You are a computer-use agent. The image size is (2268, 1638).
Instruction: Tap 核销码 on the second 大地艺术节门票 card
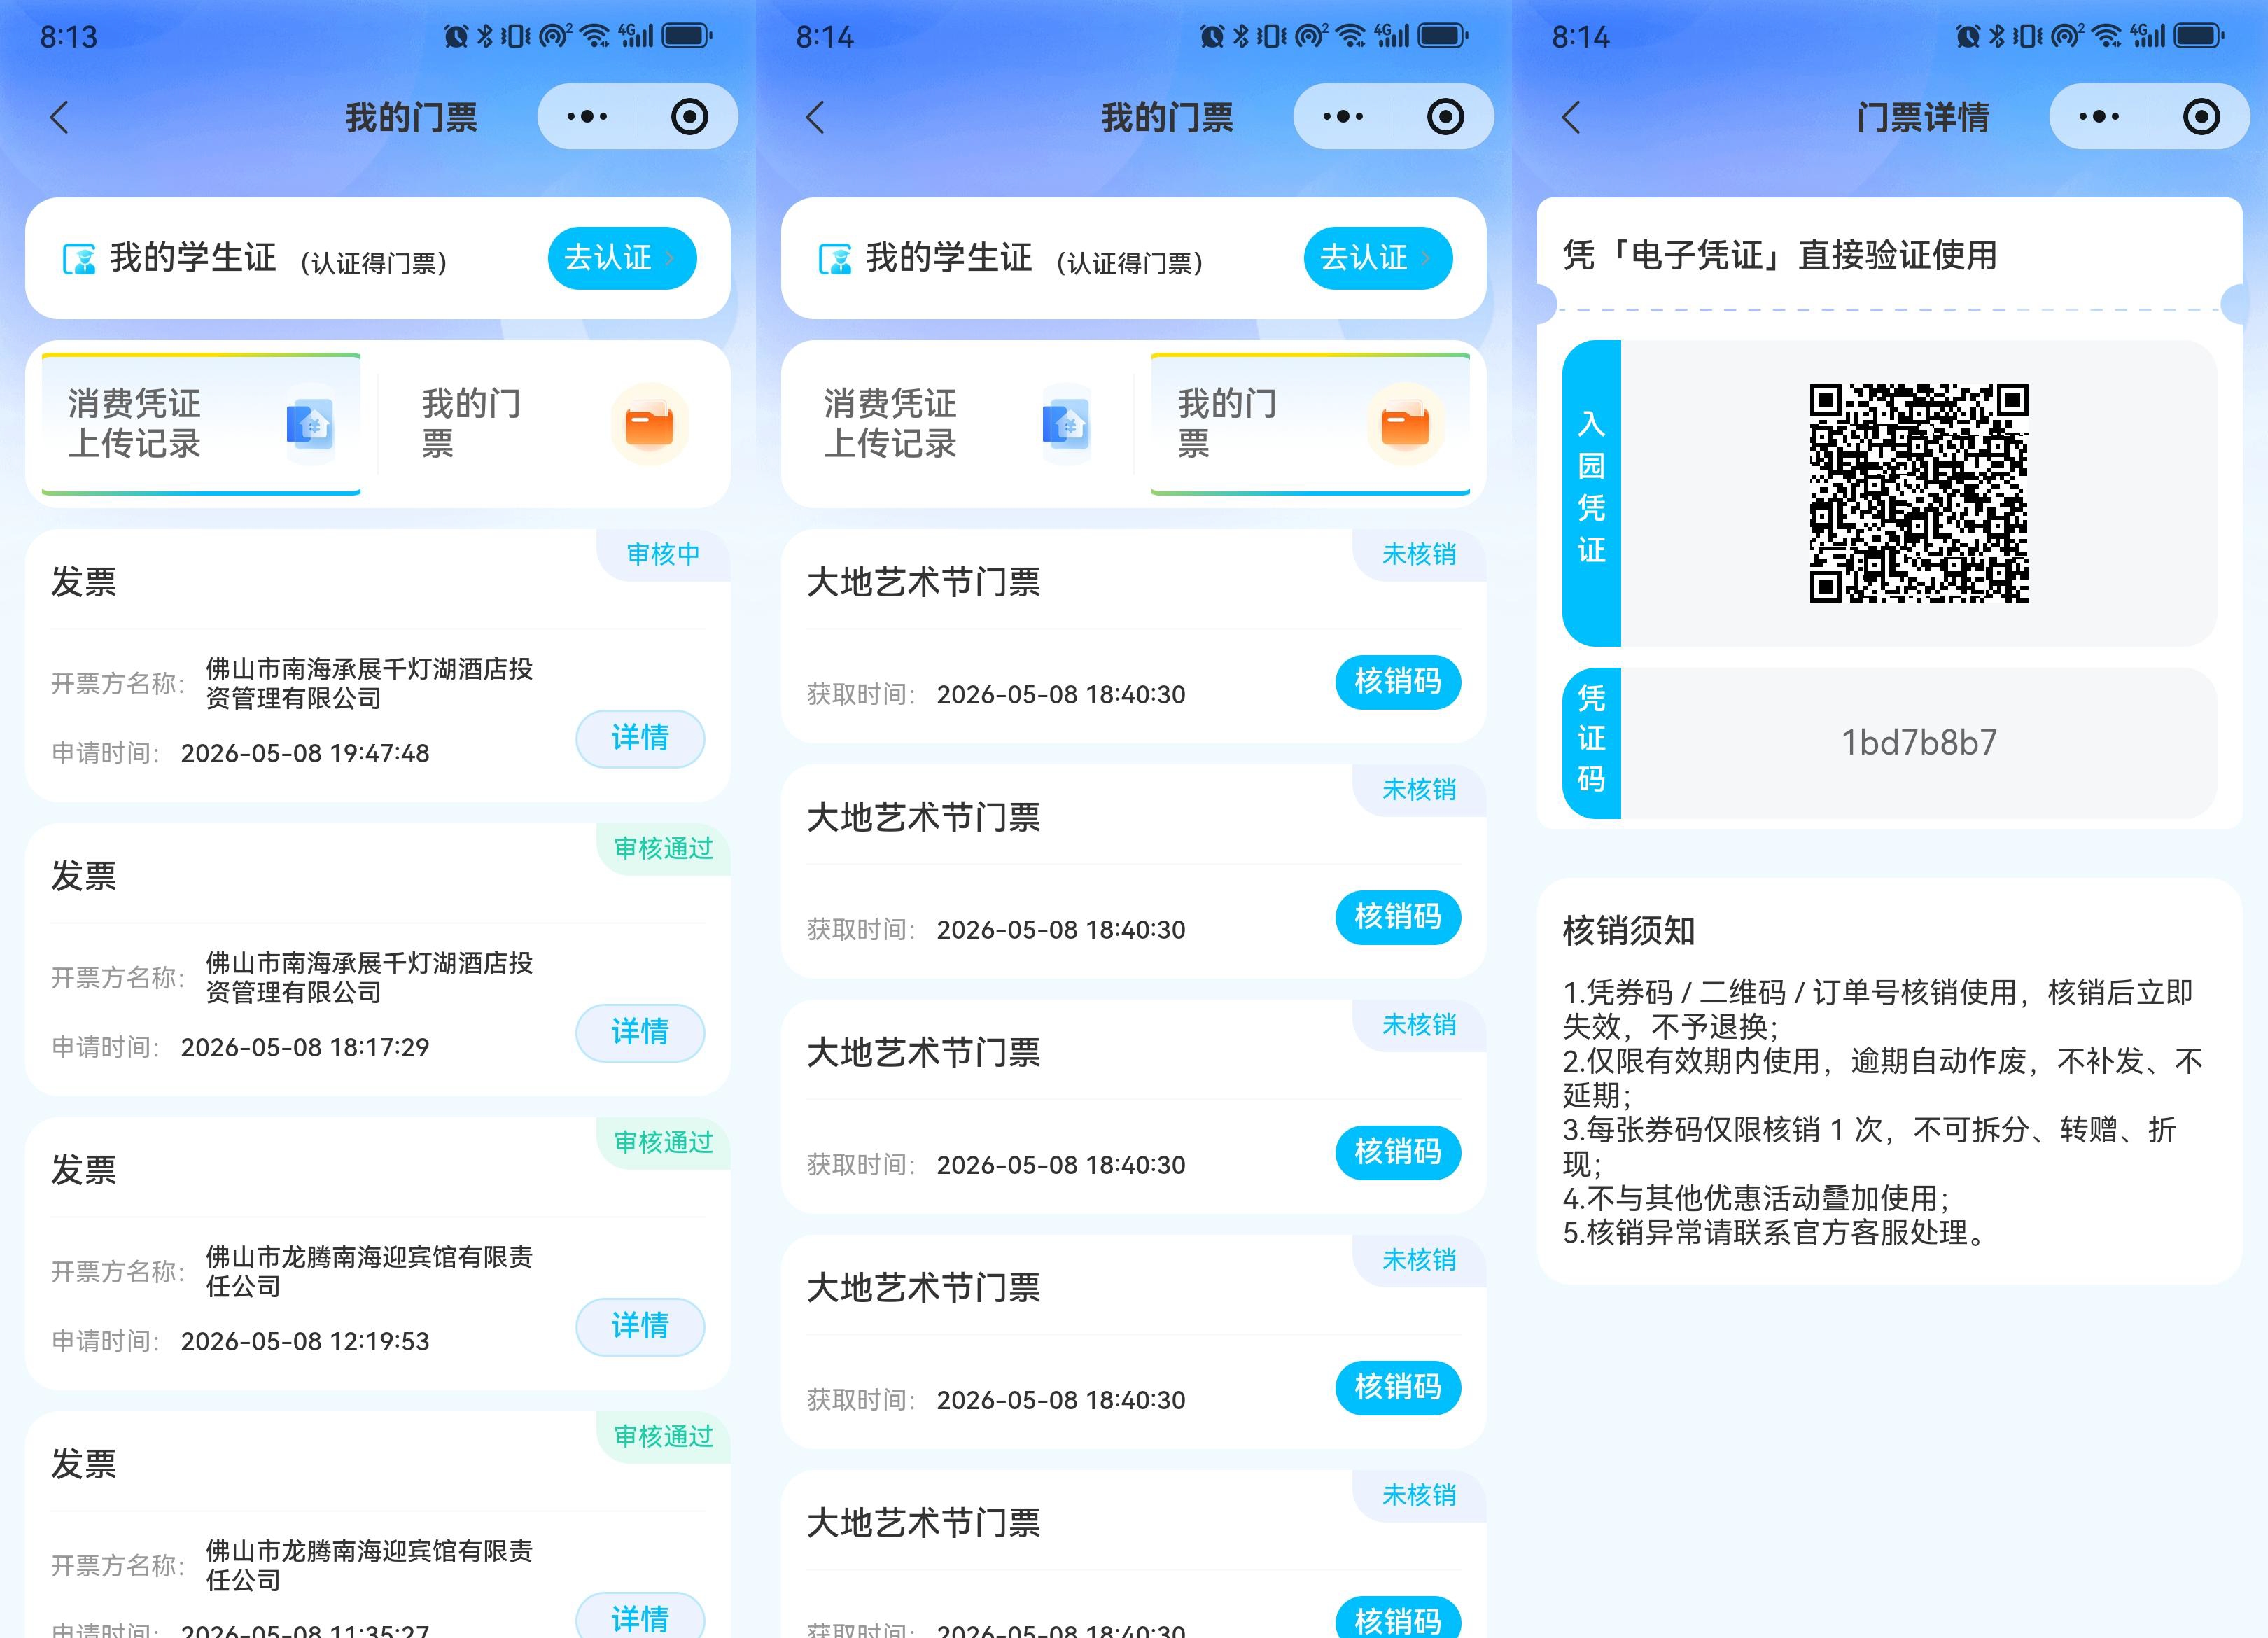[x=1398, y=917]
